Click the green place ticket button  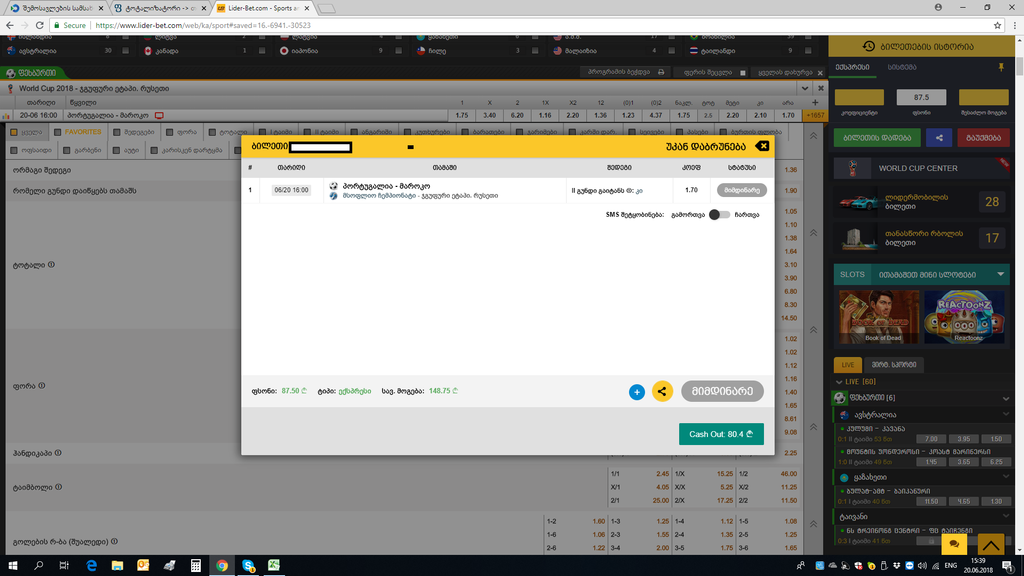[x=877, y=138]
